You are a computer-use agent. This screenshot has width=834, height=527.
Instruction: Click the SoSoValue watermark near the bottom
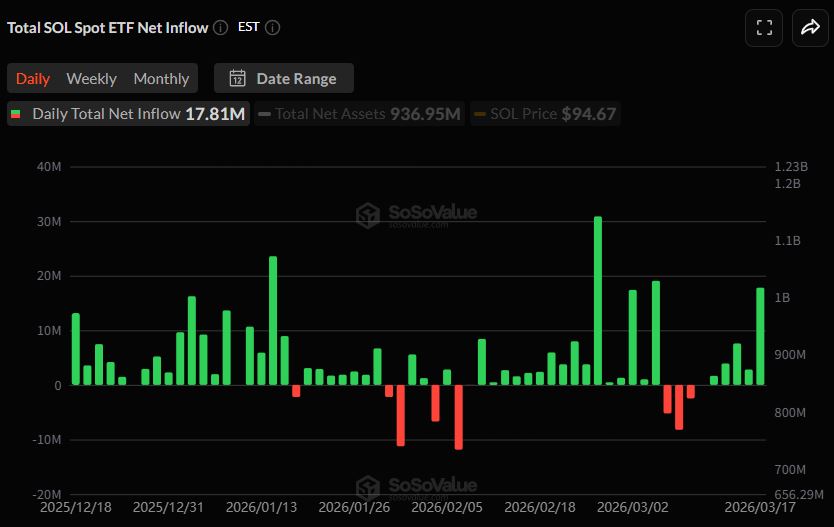[x=417, y=486]
